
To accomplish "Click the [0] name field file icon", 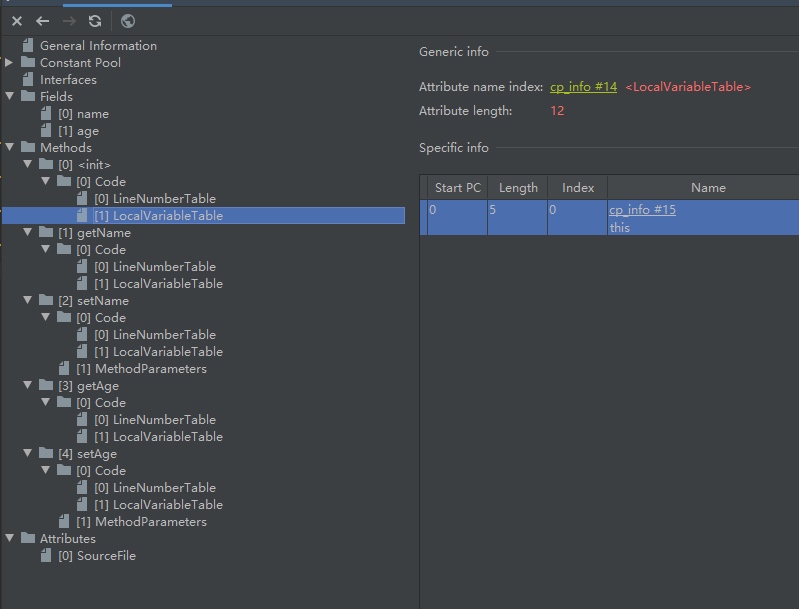I will pyautogui.click(x=46, y=113).
